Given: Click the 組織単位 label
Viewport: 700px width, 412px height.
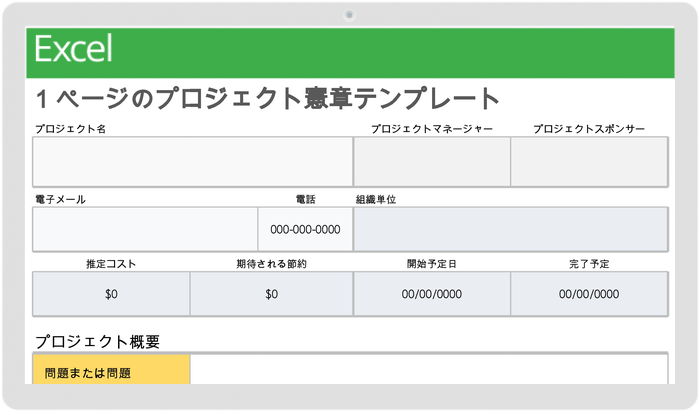Looking at the screenshot, I should tap(376, 200).
